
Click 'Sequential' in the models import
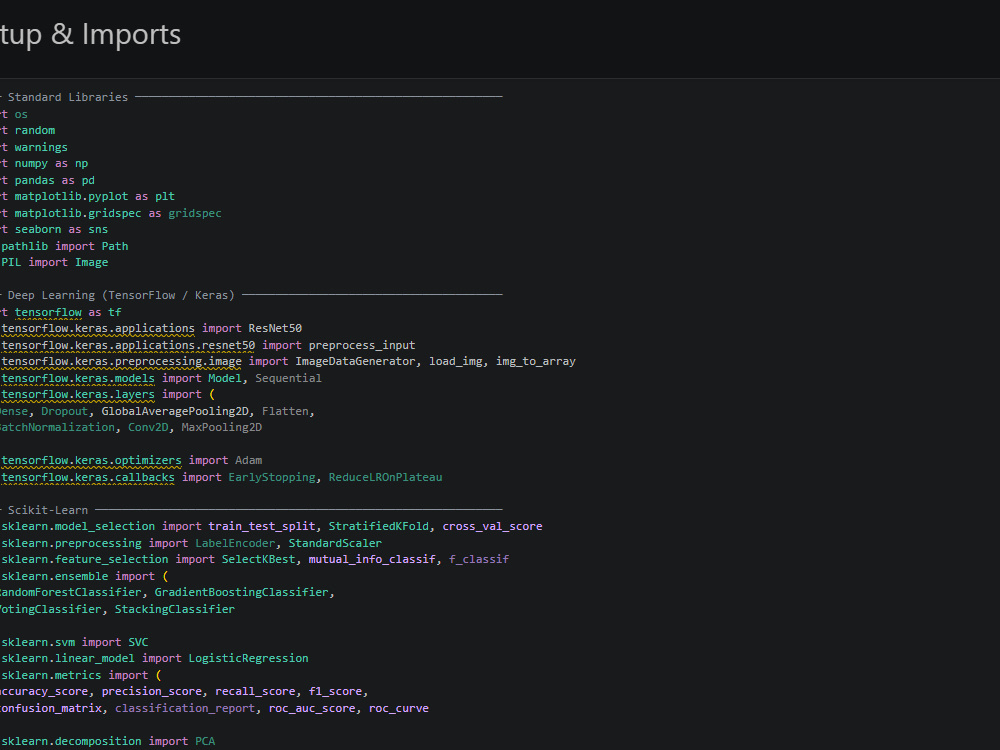pyautogui.click(x=288, y=378)
